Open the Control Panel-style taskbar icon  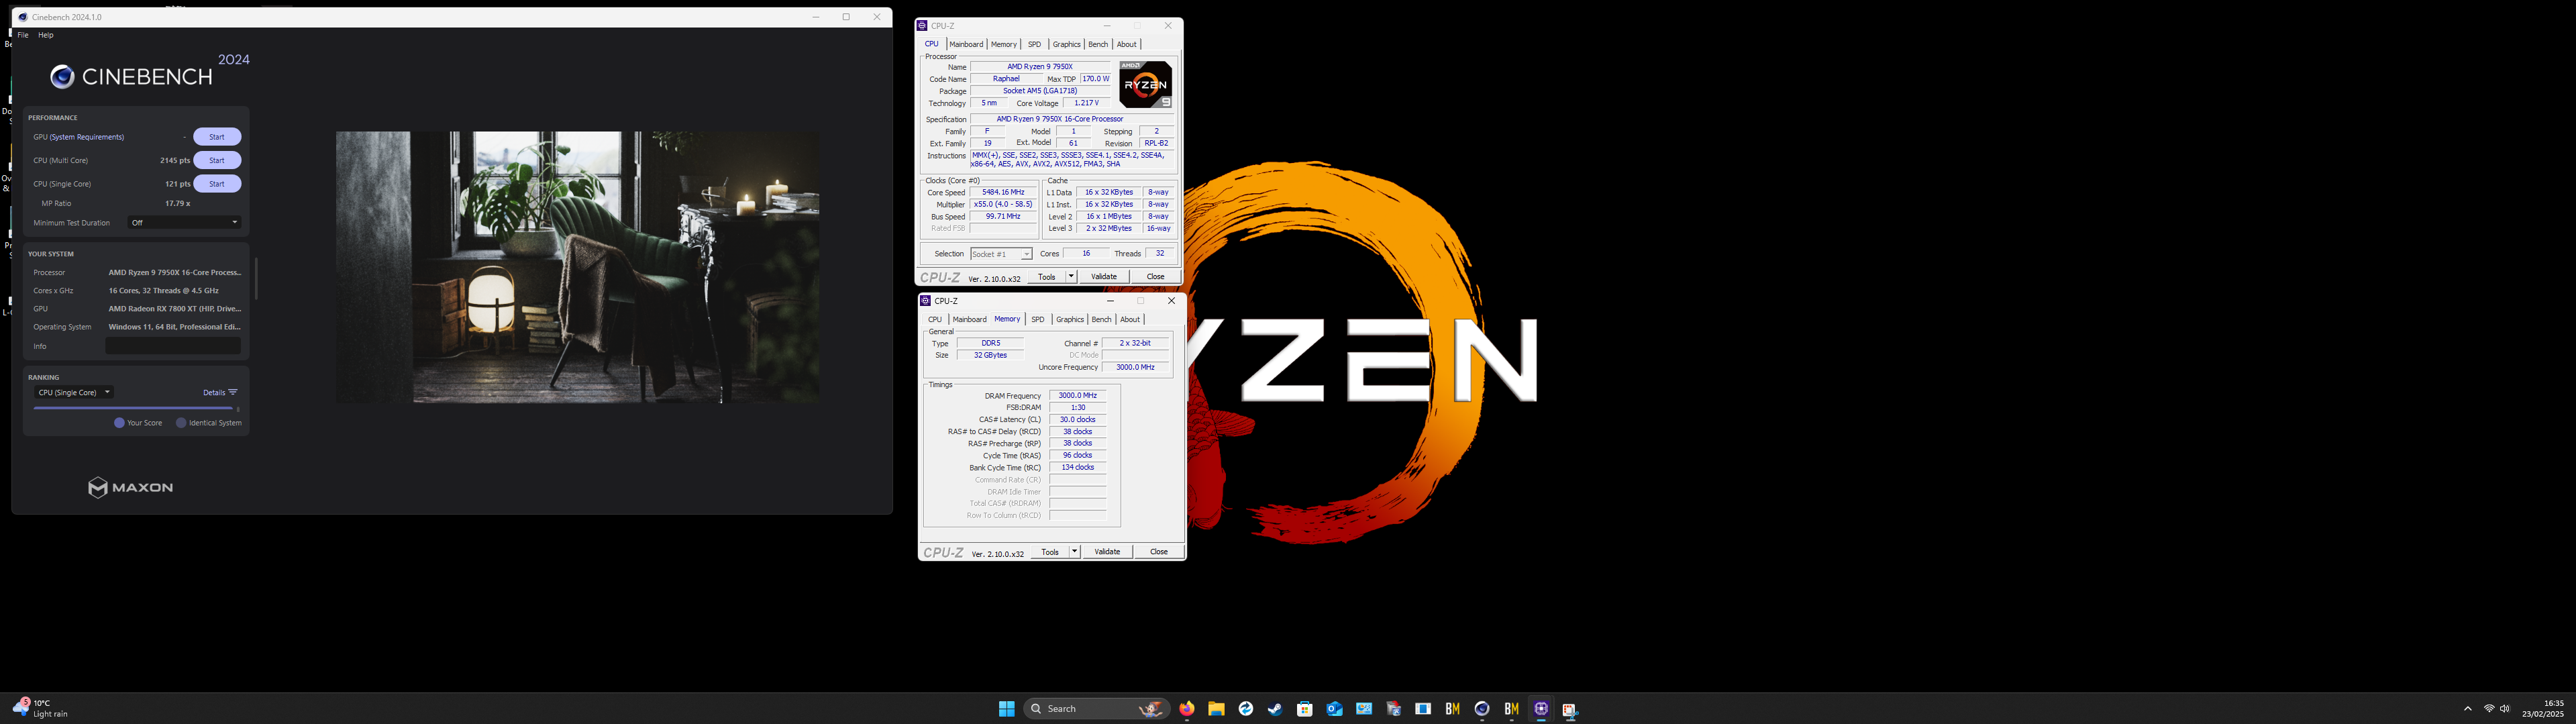pyautogui.click(x=1364, y=709)
